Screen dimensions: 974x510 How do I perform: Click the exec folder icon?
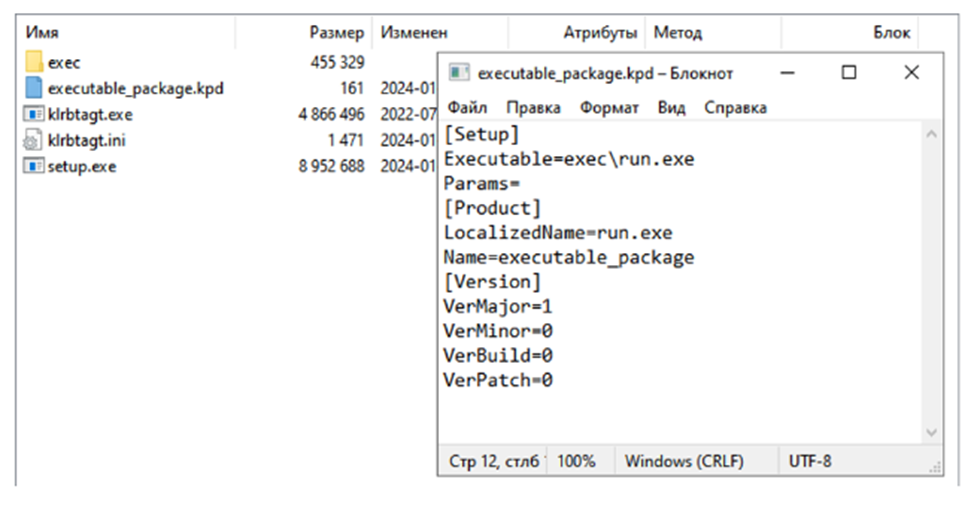(x=33, y=63)
